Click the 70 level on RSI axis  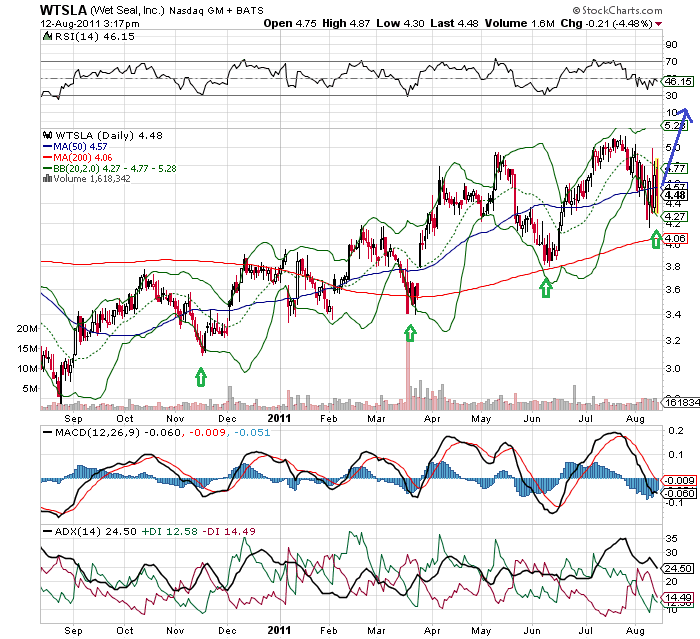[671, 61]
